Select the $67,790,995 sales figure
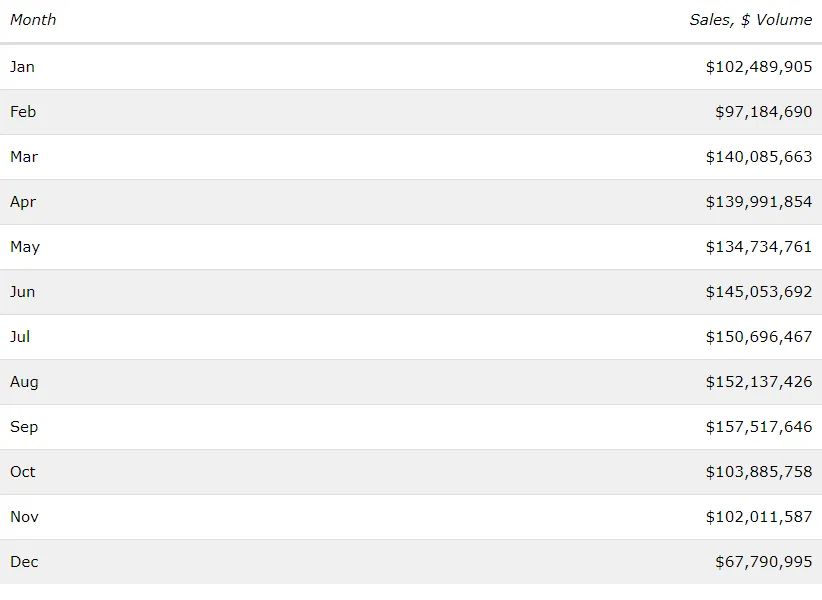Viewport: 822px width, 600px height. click(x=763, y=562)
